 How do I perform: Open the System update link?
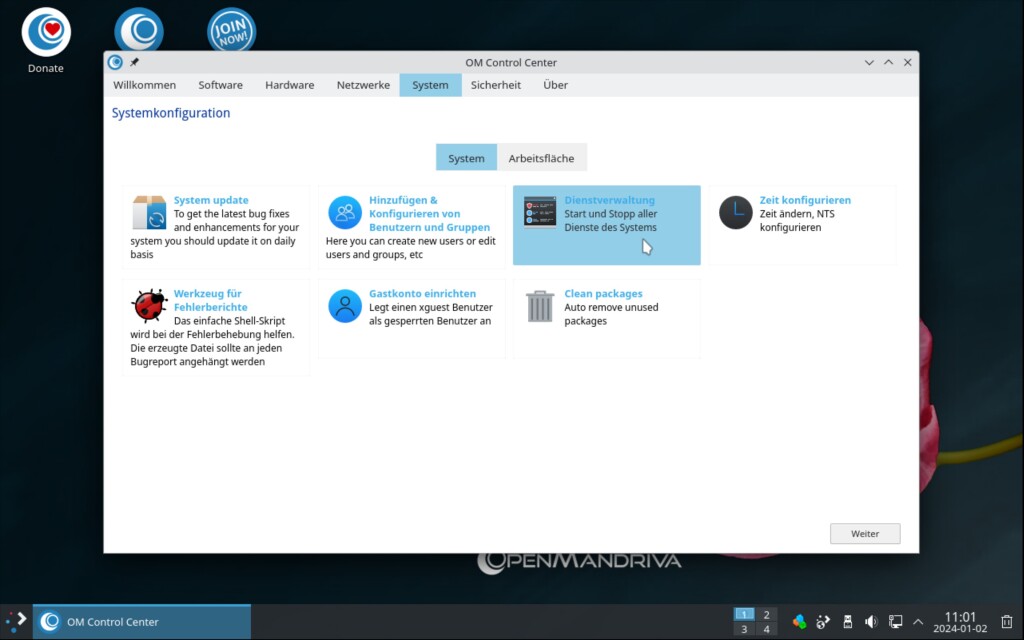coord(211,200)
